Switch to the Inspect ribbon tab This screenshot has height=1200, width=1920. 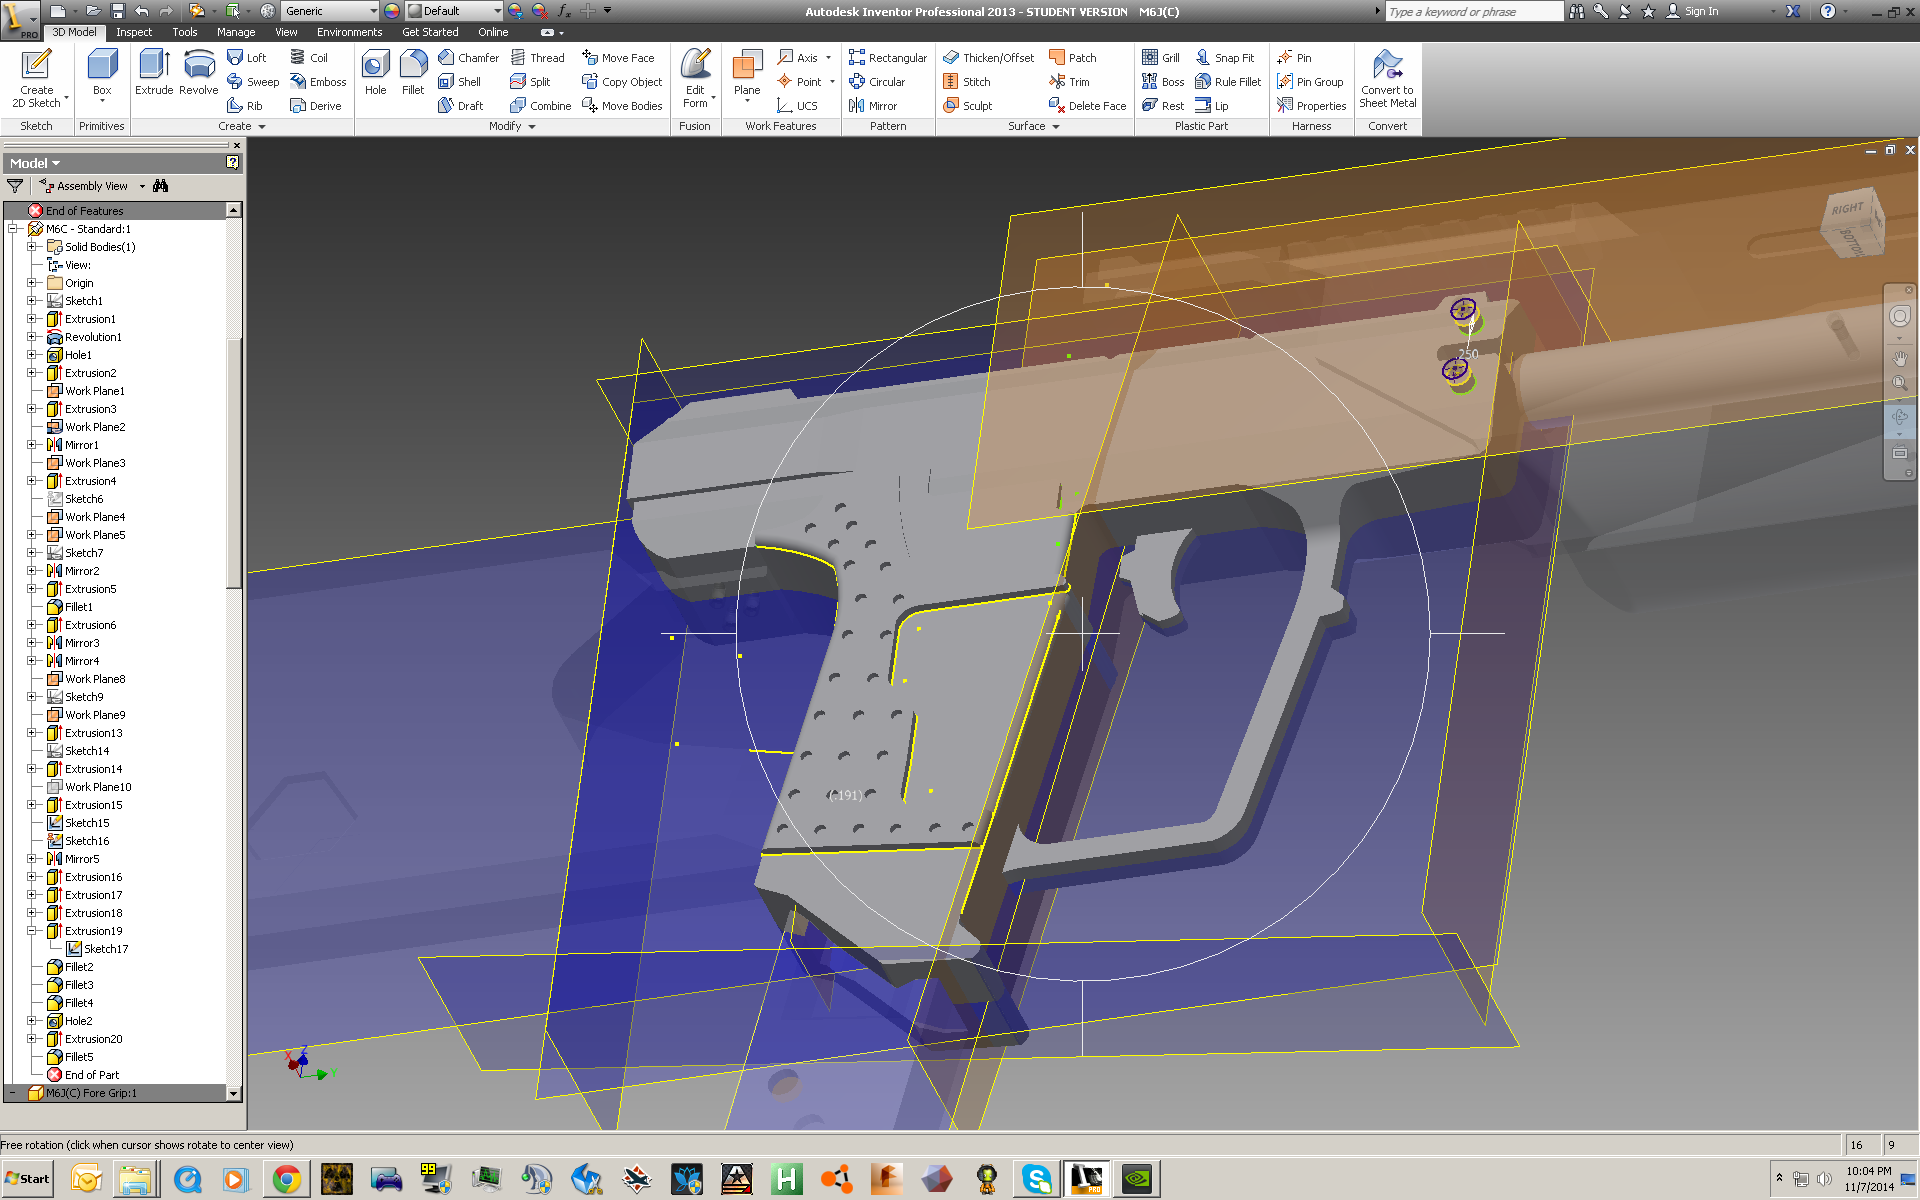(134, 32)
